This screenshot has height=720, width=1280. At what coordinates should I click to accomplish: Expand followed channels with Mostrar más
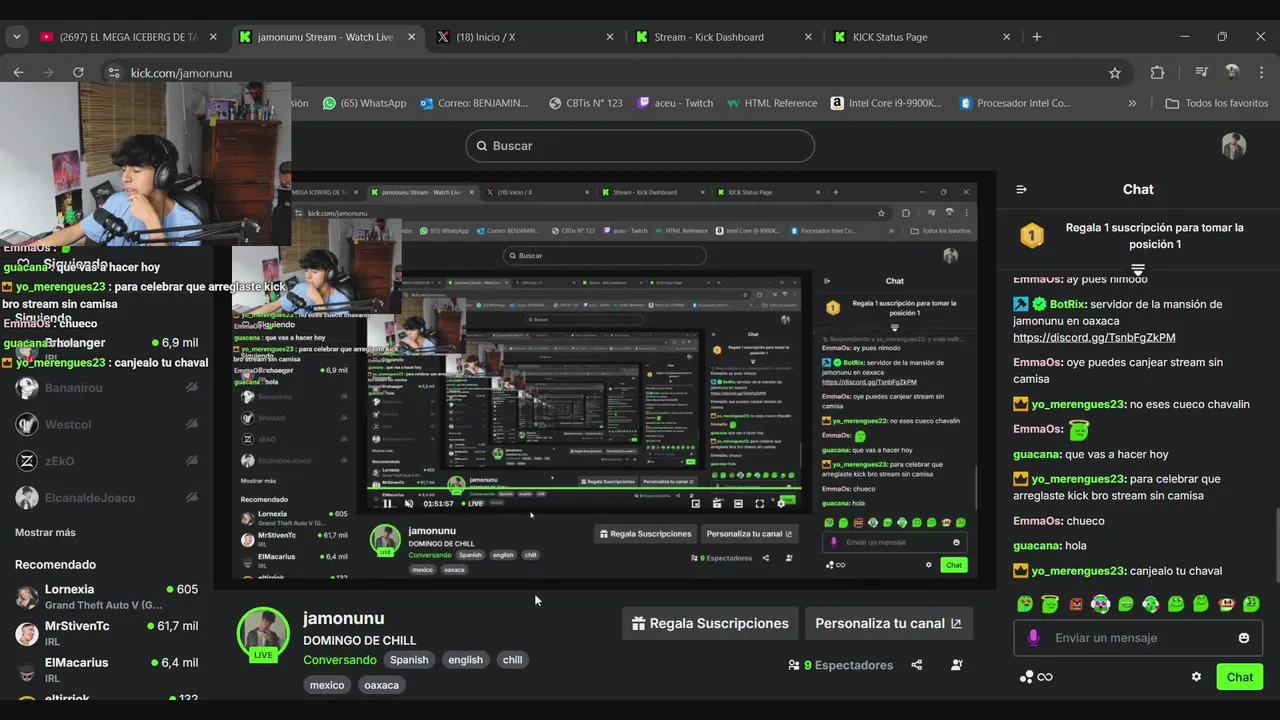coord(45,533)
